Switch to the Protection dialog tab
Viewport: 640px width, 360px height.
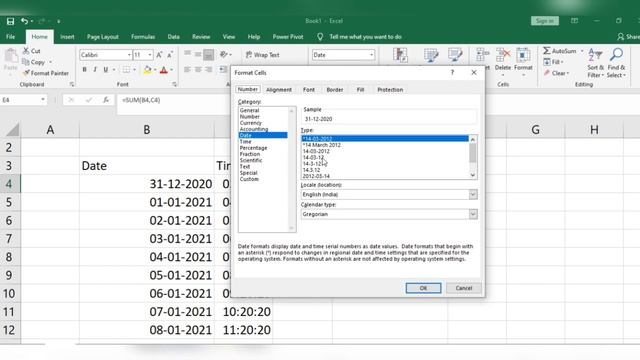[x=390, y=89]
